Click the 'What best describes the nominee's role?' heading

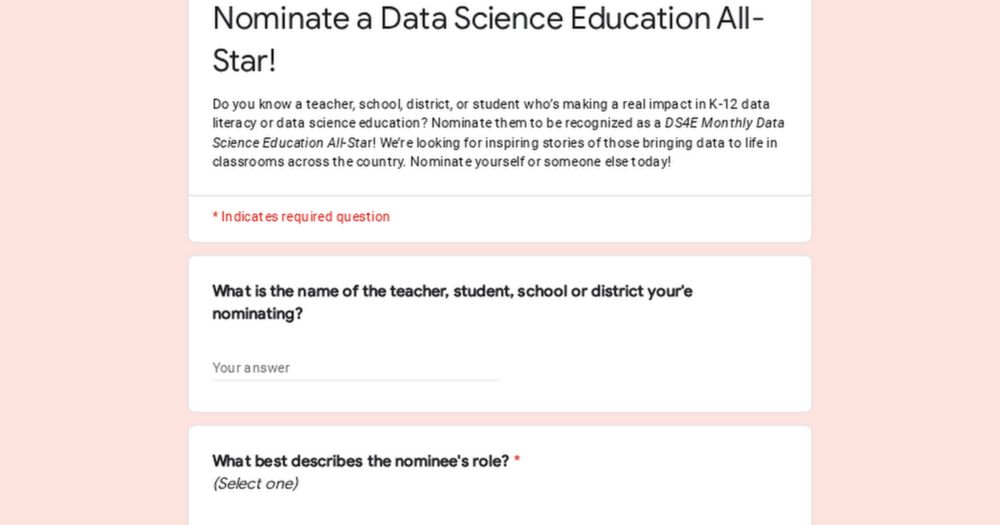pos(360,461)
